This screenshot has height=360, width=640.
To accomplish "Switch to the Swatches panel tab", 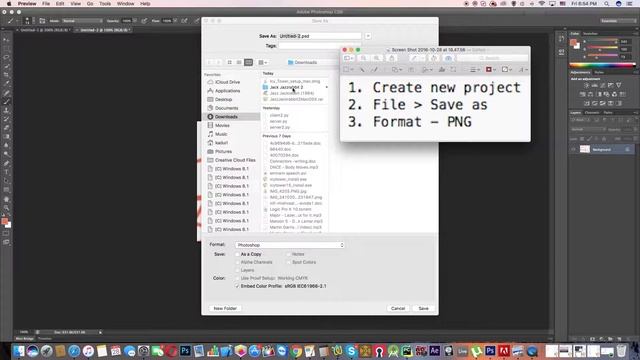I will 590,33.
